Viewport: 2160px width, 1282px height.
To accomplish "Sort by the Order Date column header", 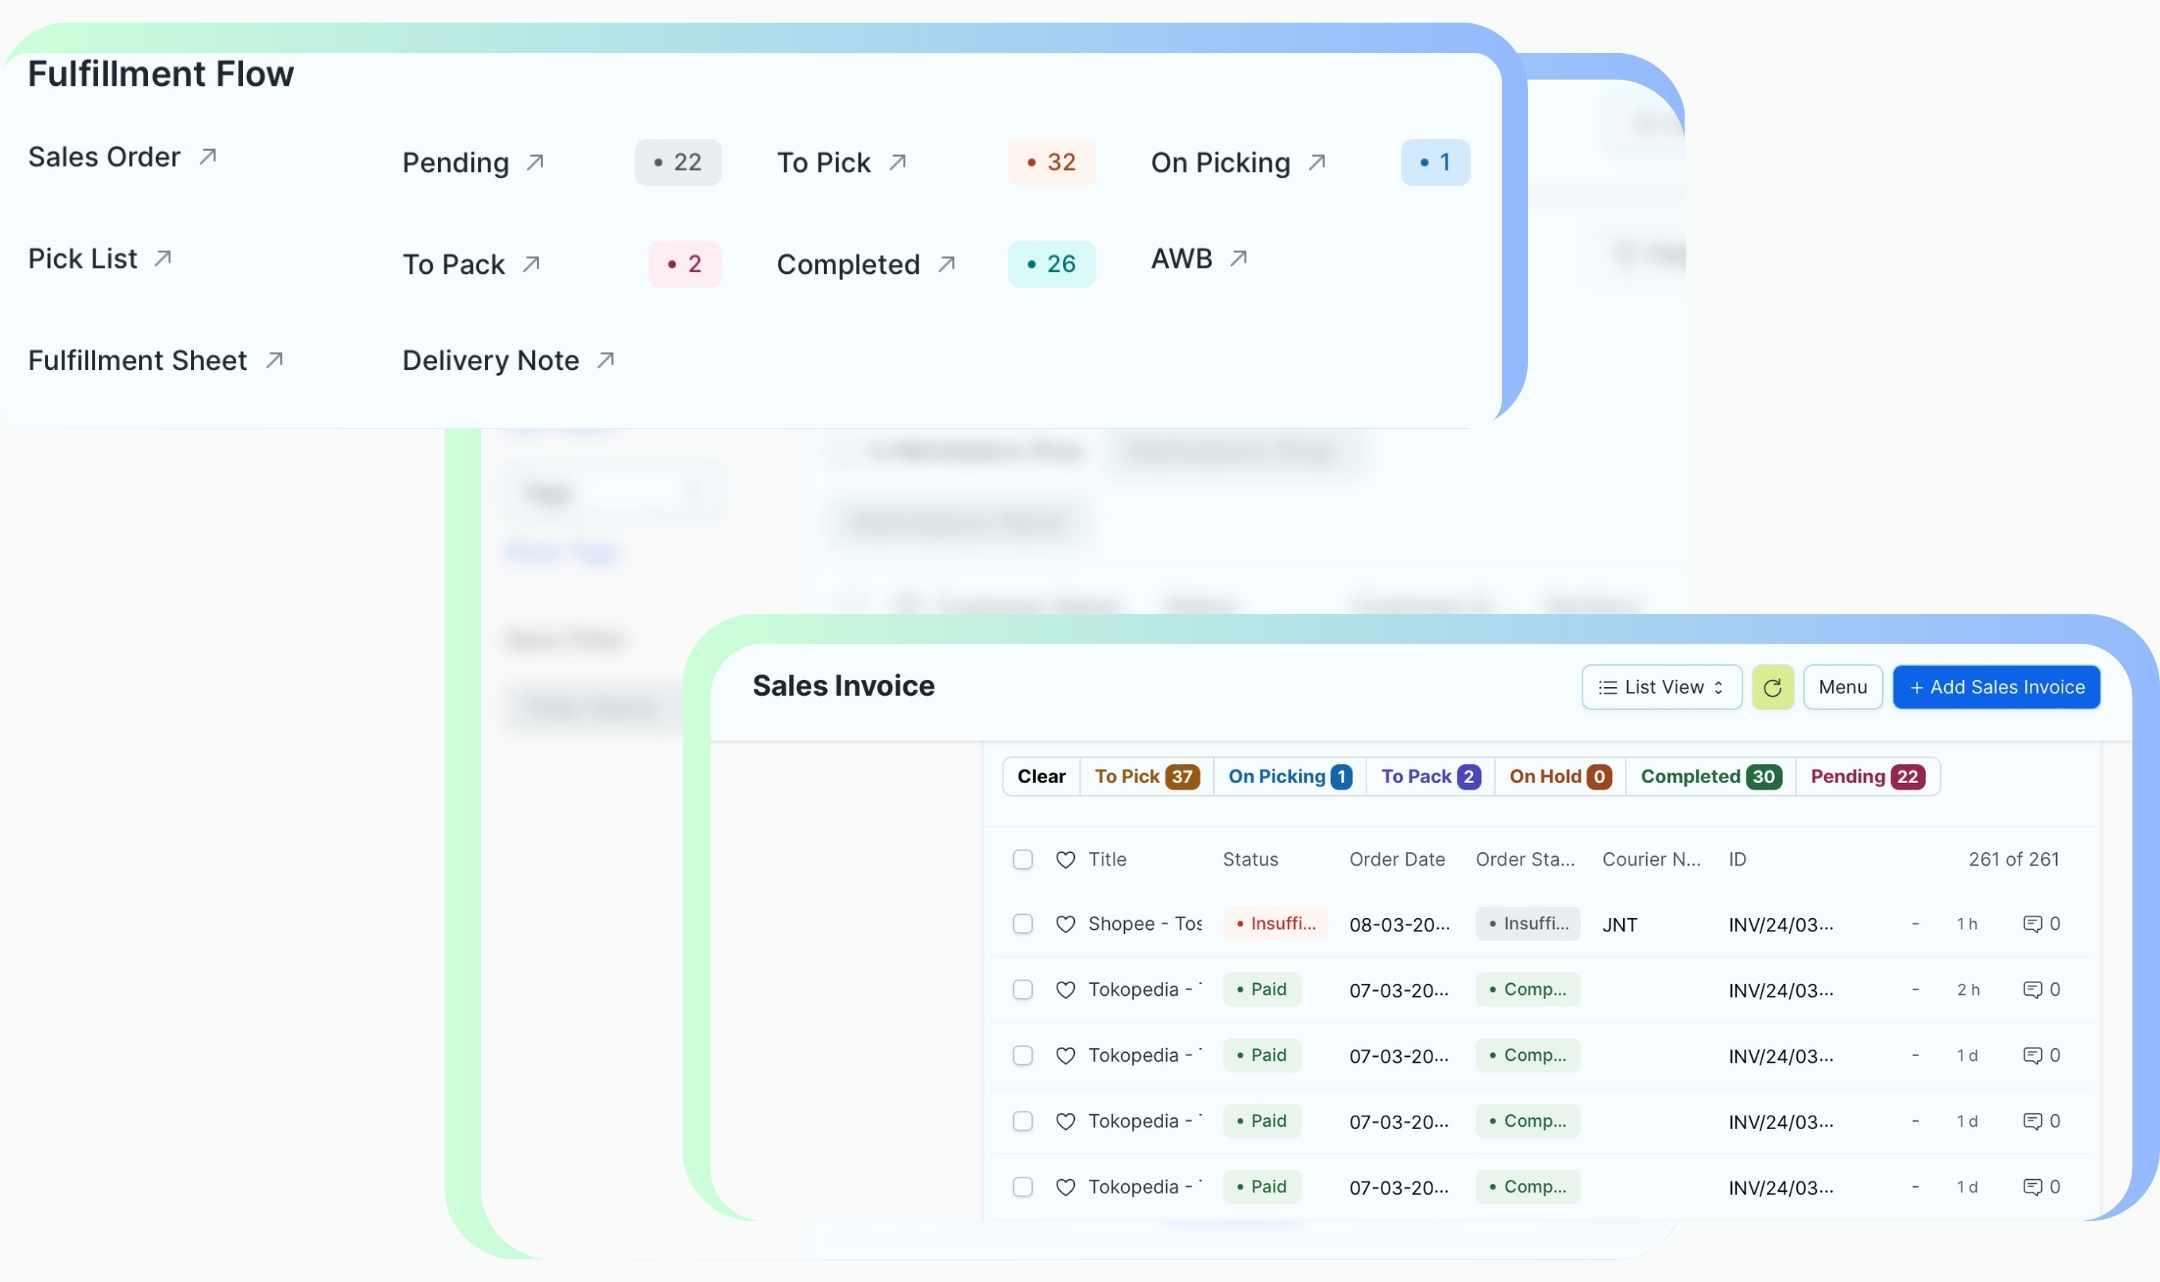I will (x=1396, y=859).
